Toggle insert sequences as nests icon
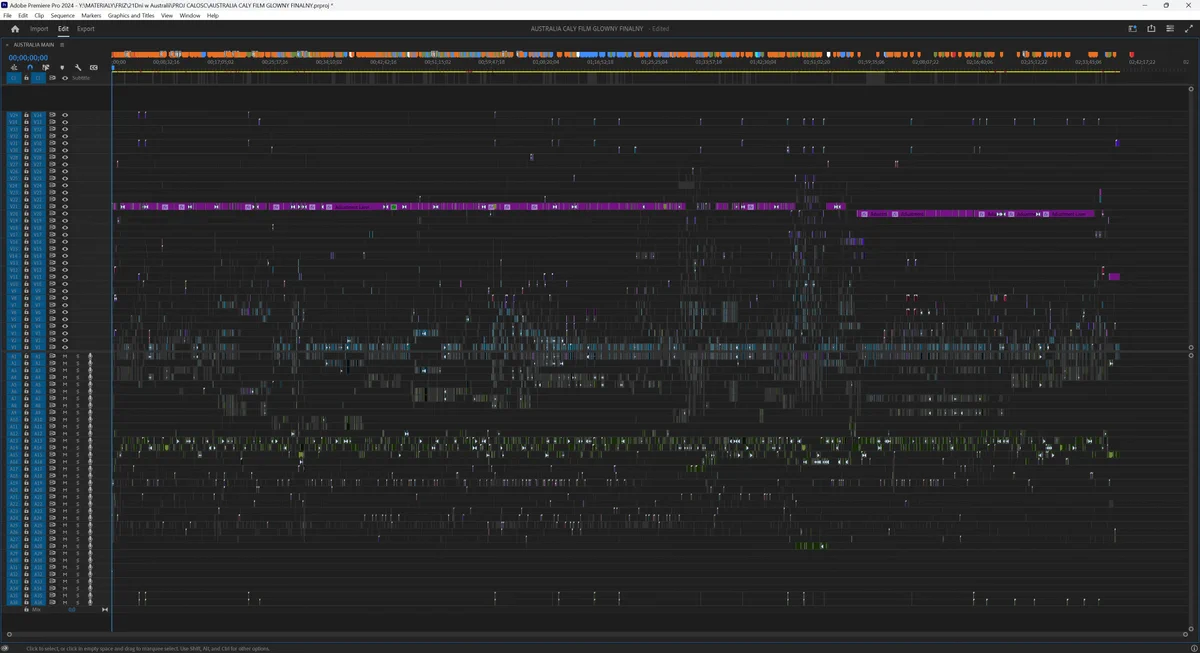The width and height of the screenshot is (1200, 653). [14, 68]
